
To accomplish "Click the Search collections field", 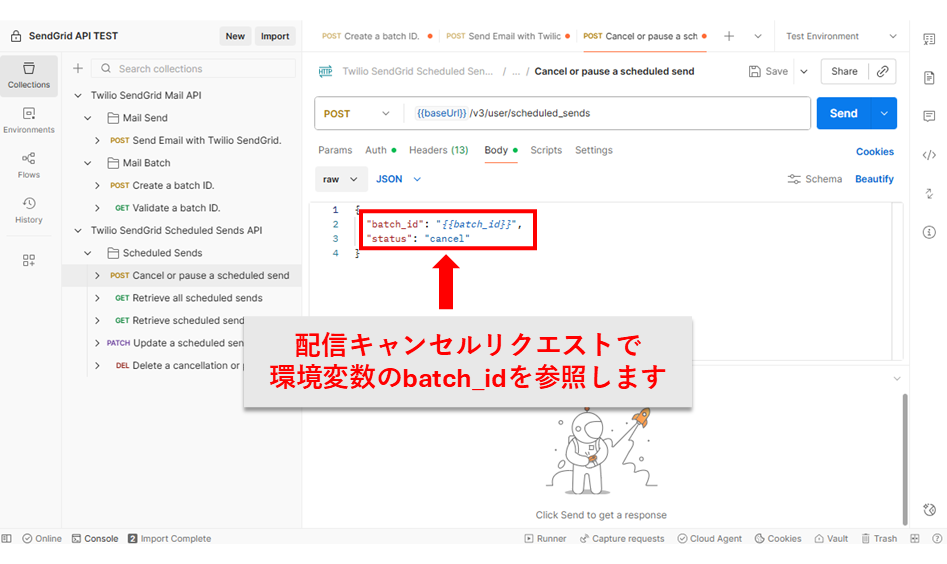I will coord(193,68).
